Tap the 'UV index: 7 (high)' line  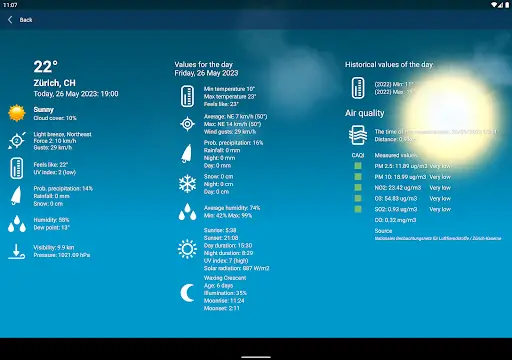(x=226, y=261)
